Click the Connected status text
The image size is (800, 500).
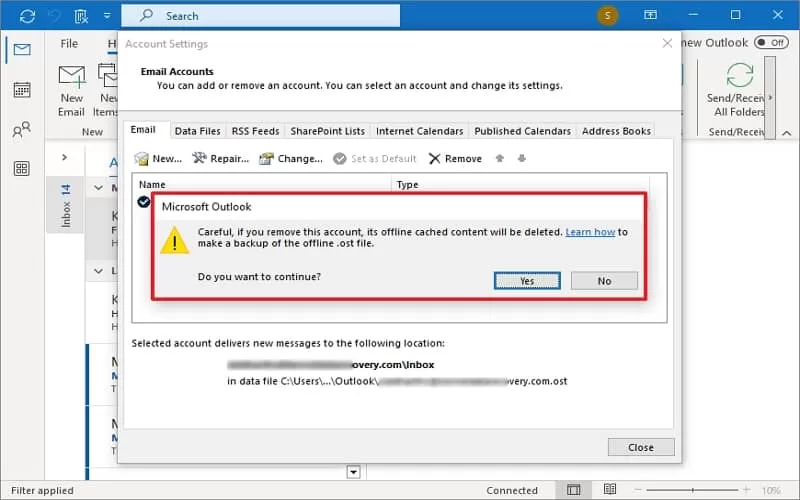point(512,490)
